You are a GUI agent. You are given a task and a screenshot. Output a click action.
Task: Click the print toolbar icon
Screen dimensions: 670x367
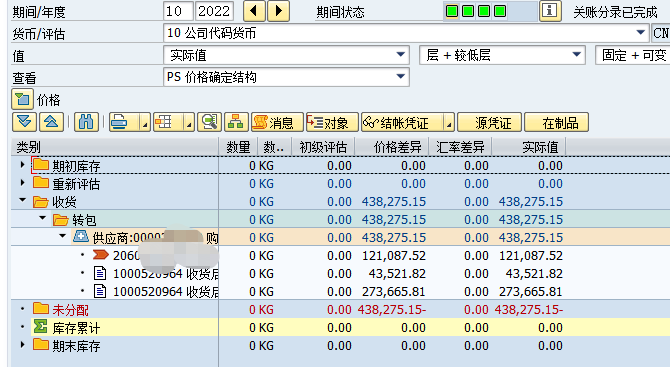click(119, 123)
